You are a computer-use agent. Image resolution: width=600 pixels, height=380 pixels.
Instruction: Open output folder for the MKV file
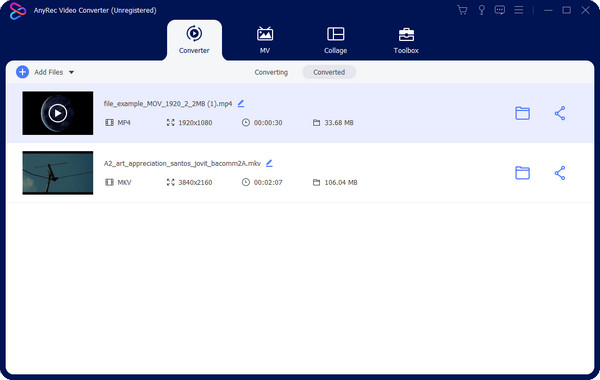522,173
